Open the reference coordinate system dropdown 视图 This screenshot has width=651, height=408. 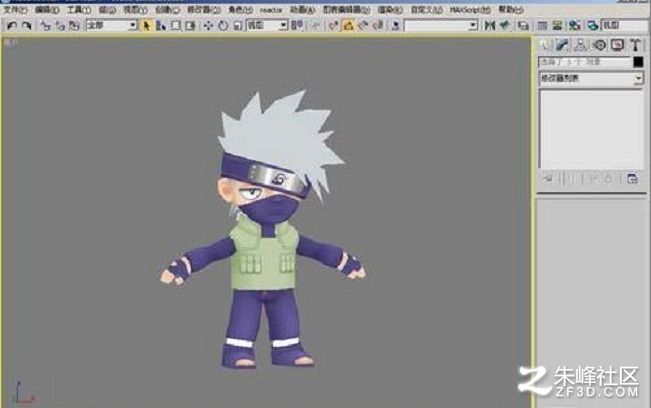(267, 25)
